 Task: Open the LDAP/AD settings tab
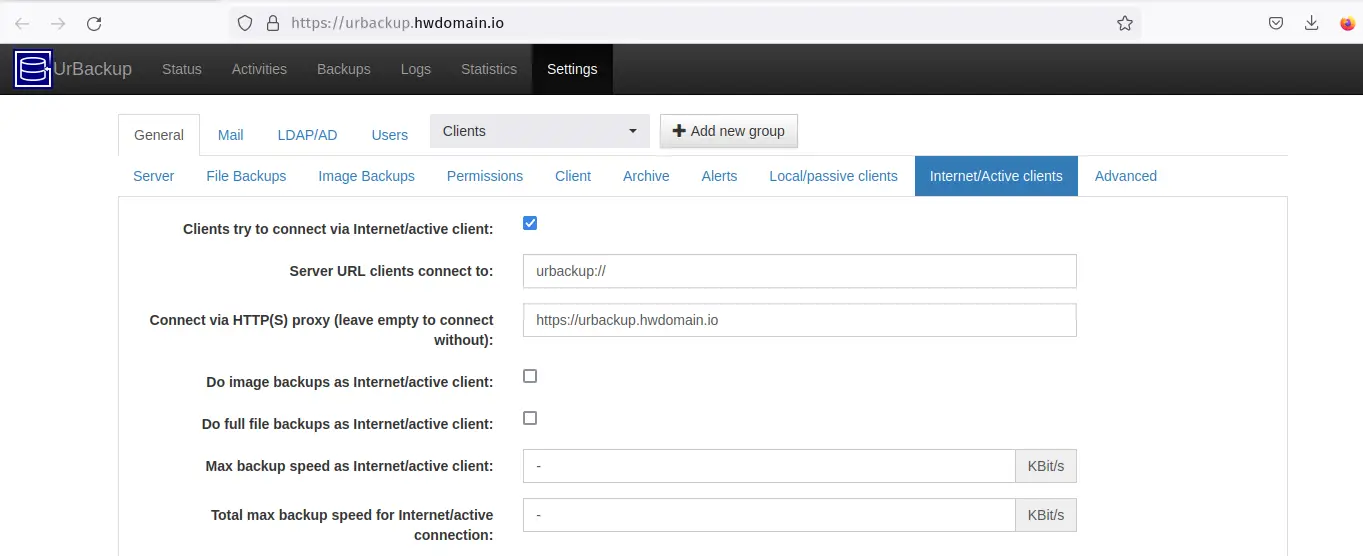pyautogui.click(x=307, y=135)
